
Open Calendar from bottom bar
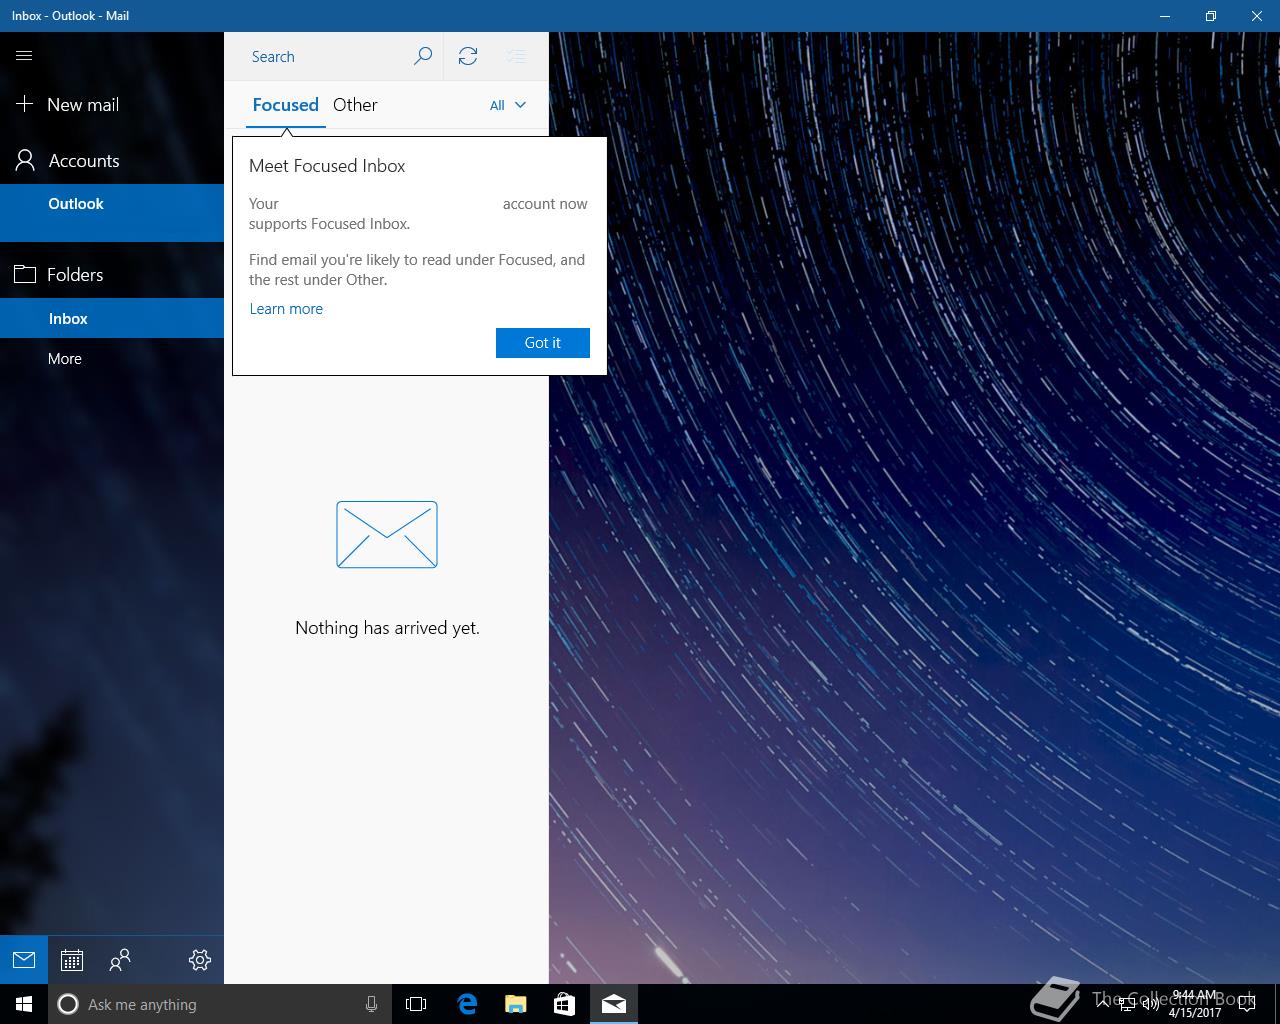tap(72, 960)
